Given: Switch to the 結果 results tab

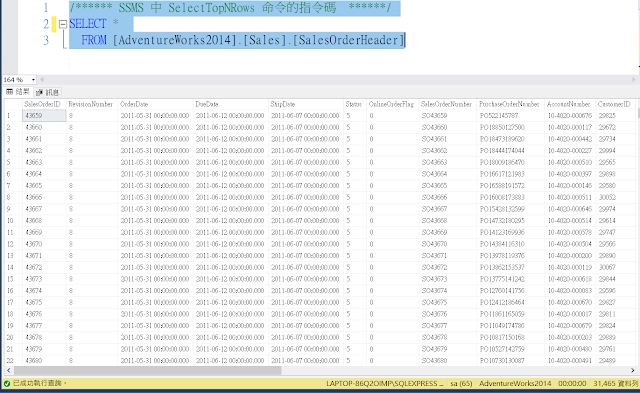Looking at the screenshot, I should [18, 92].
